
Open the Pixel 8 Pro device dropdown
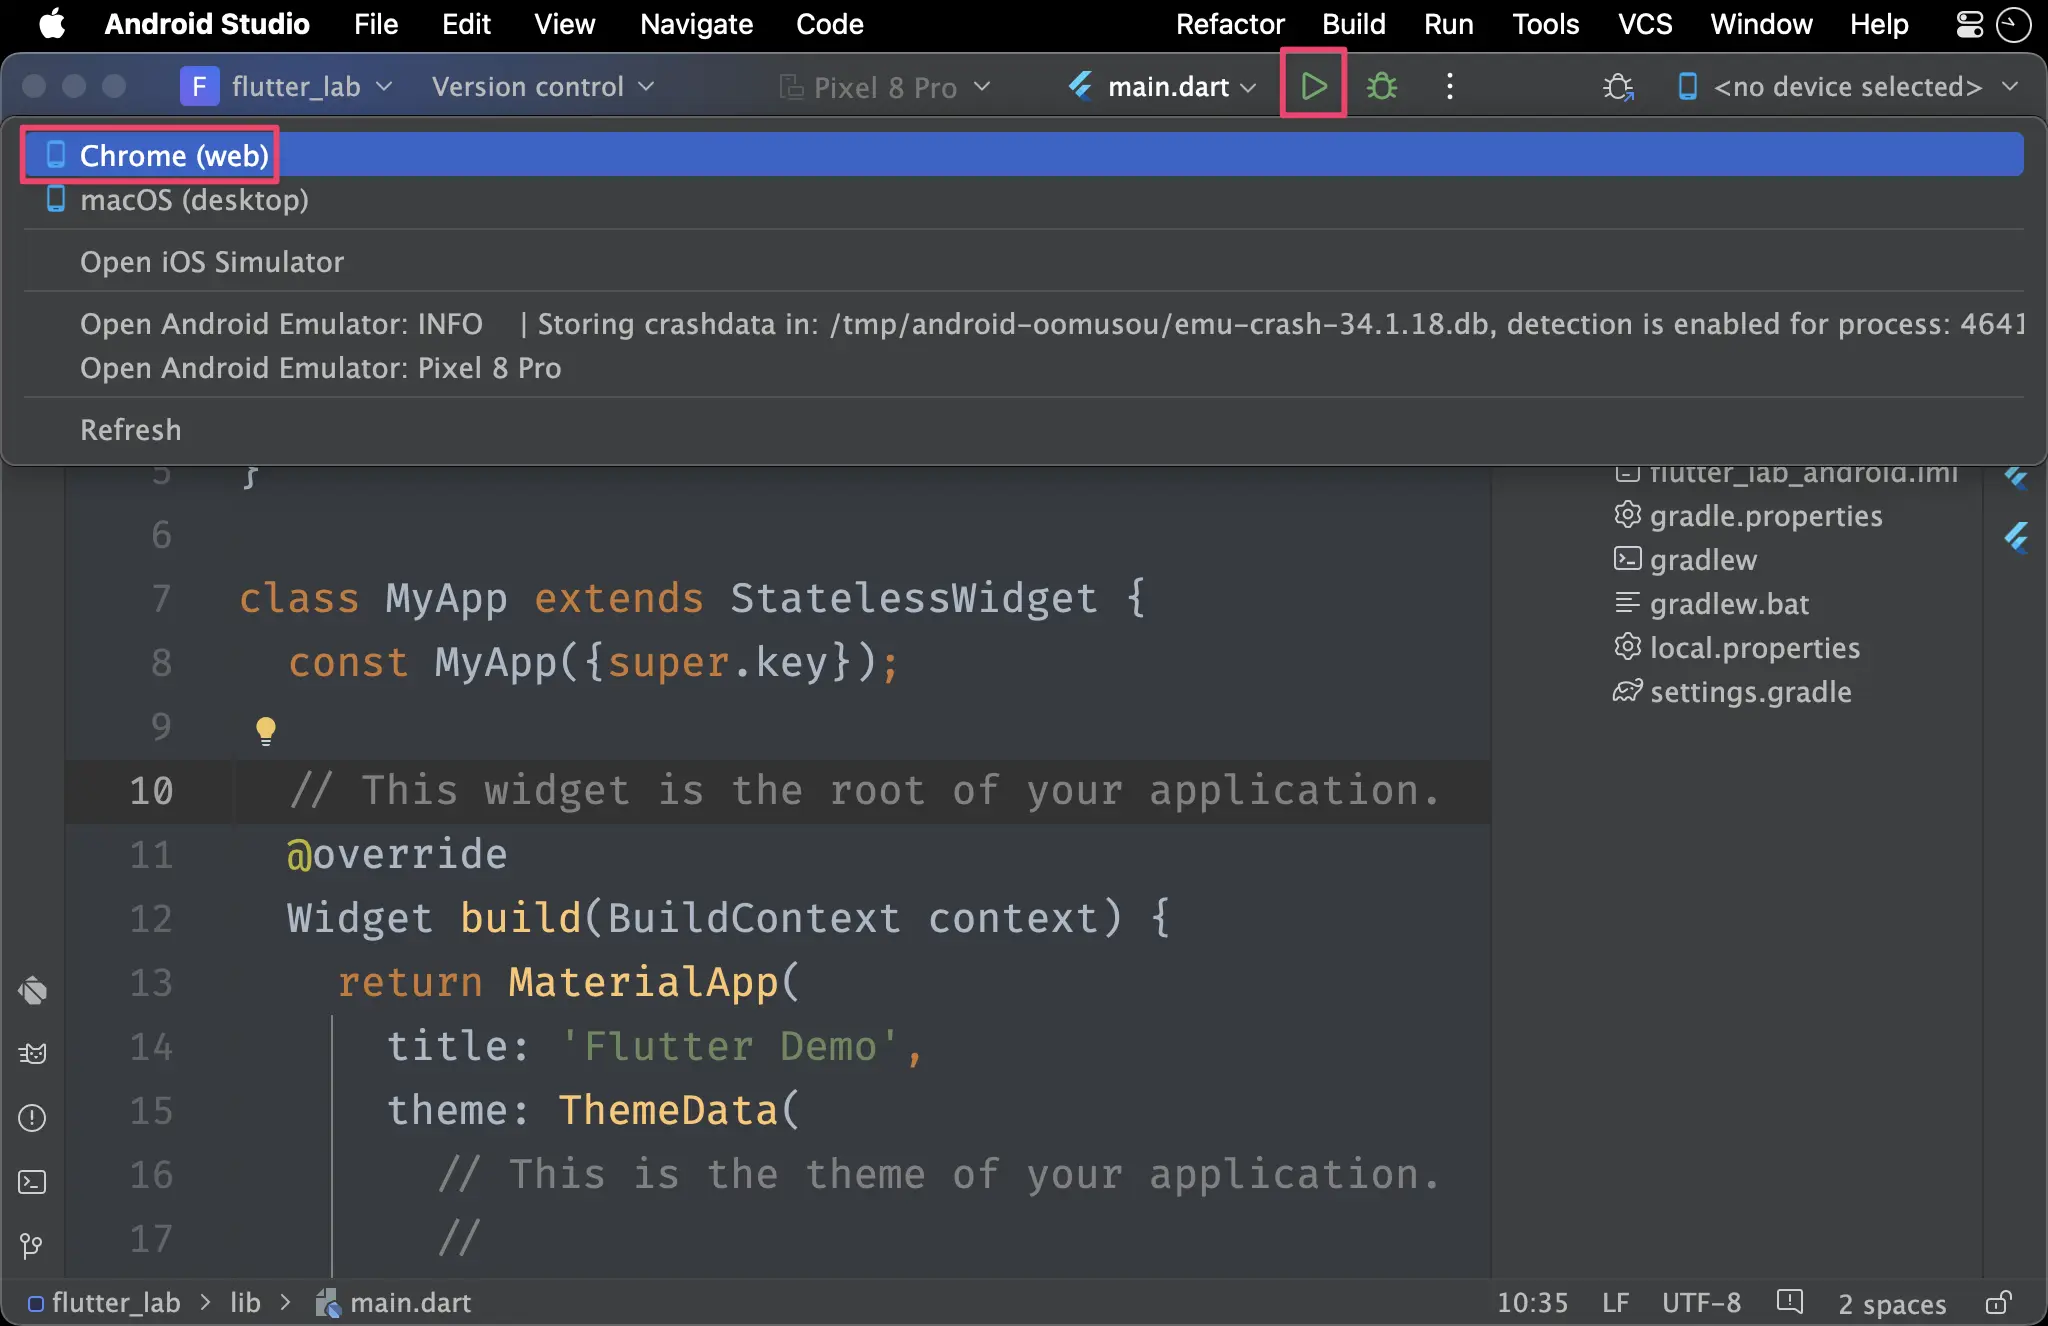[x=885, y=87]
